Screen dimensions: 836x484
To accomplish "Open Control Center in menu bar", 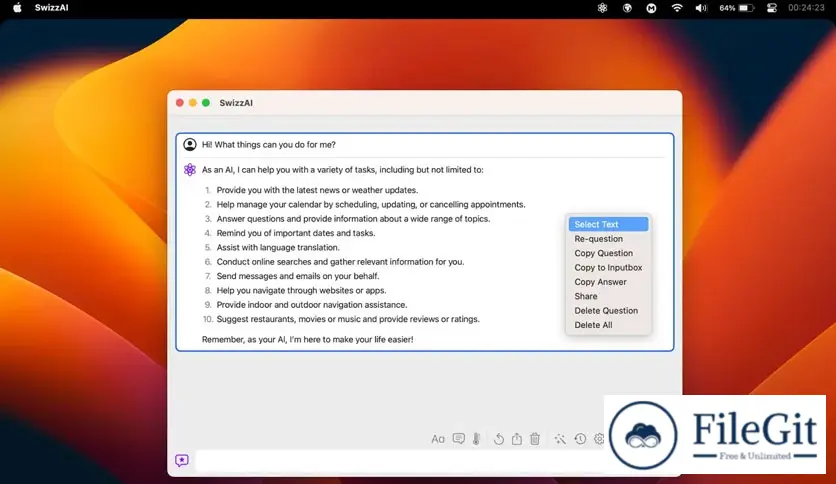I will [771, 8].
